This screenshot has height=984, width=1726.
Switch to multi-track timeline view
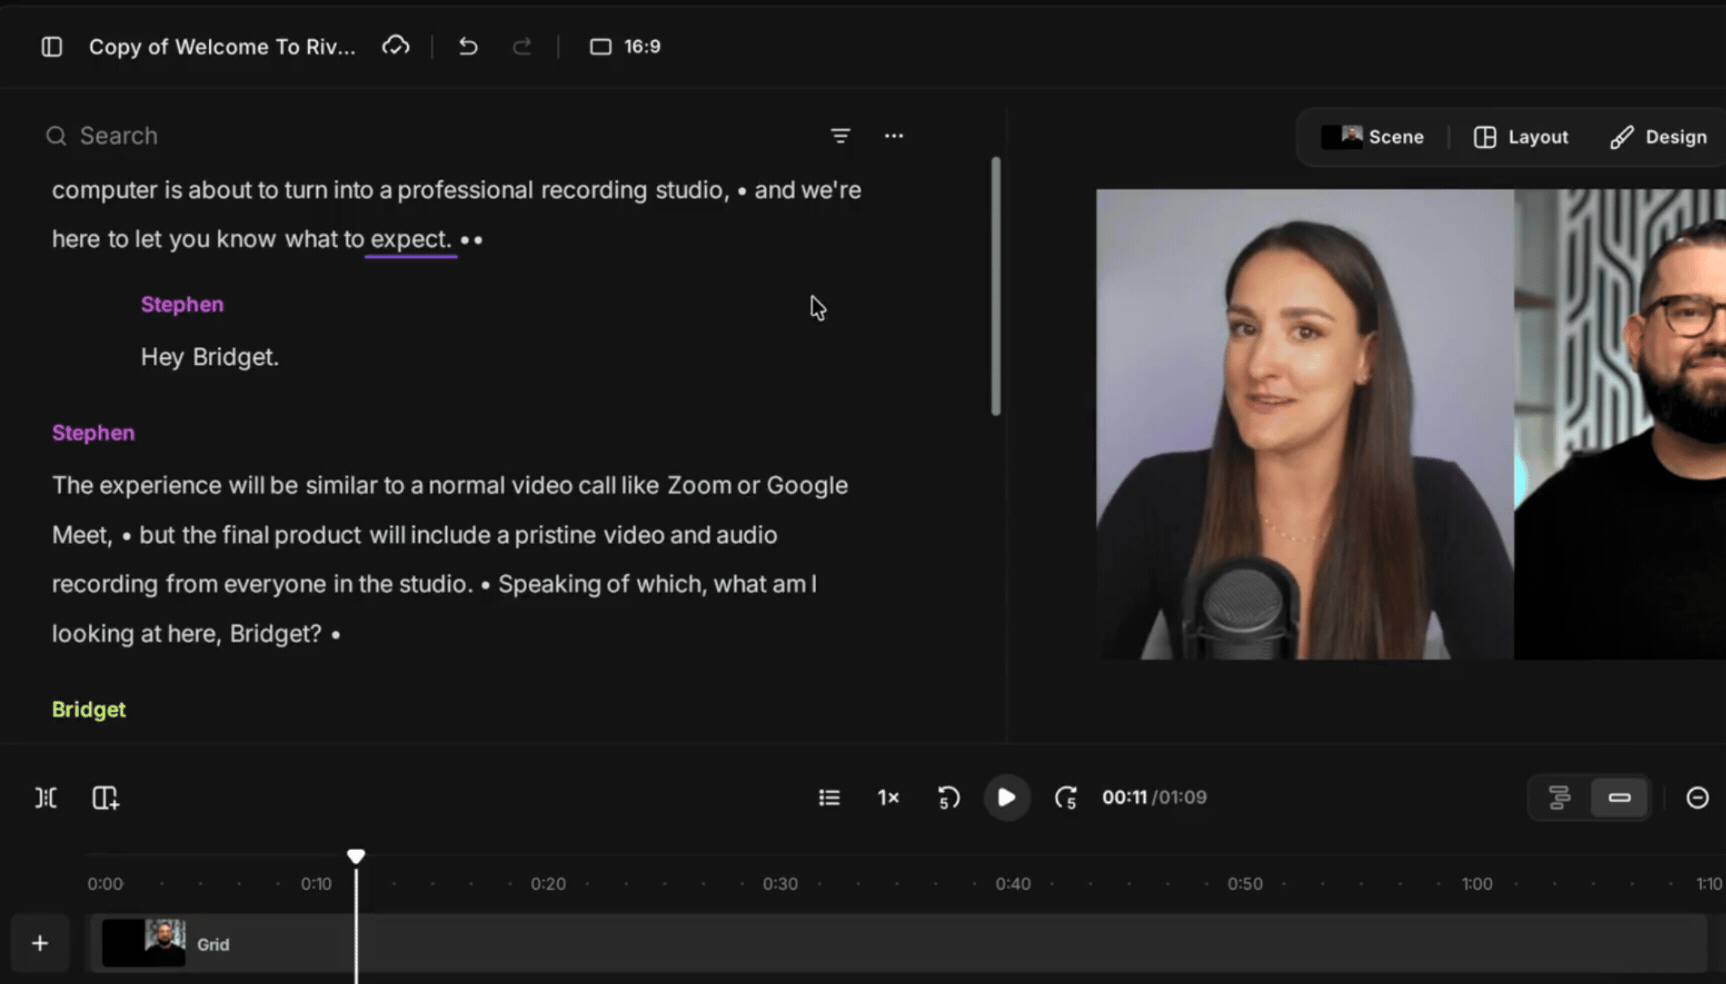pyautogui.click(x=1559, y=797)
